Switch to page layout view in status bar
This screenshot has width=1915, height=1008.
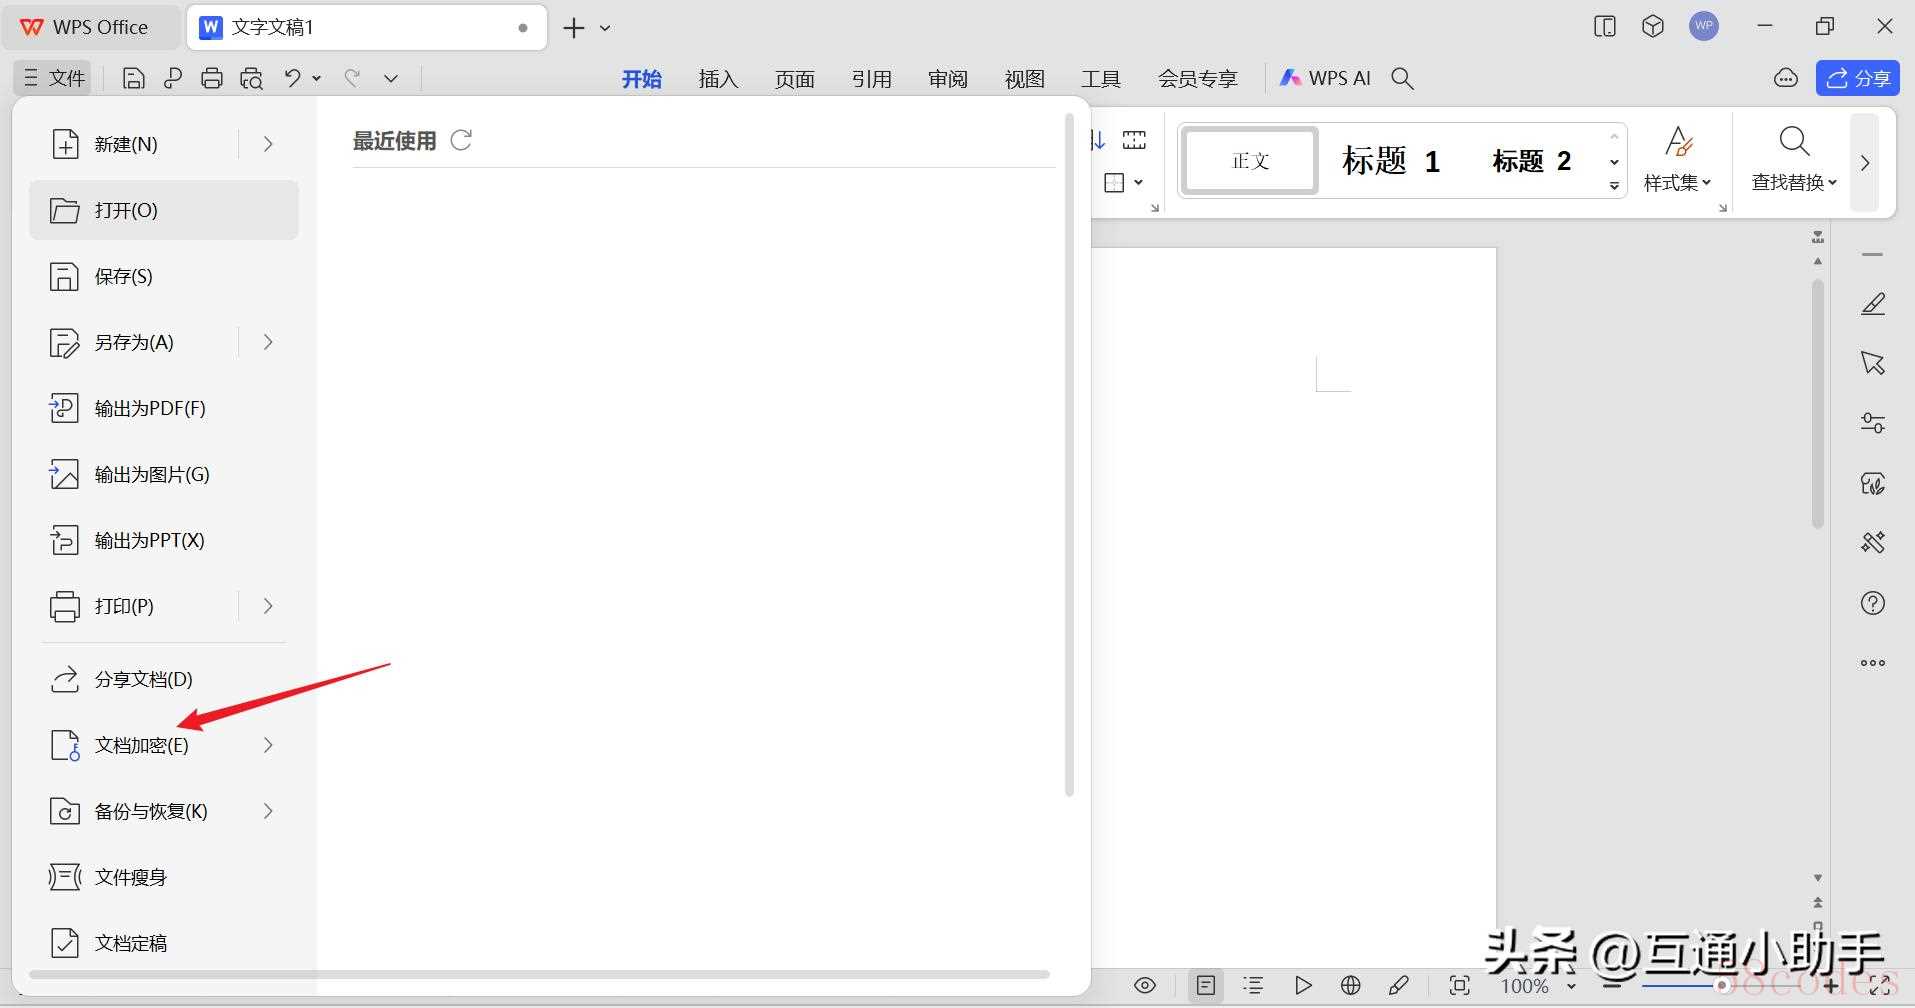tap(1206, 986)
